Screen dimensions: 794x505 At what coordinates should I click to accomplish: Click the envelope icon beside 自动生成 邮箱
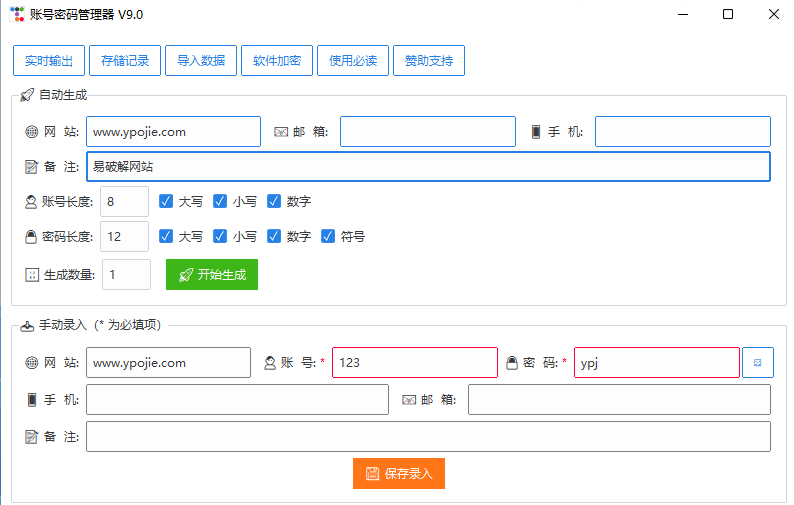click(281, 132)
